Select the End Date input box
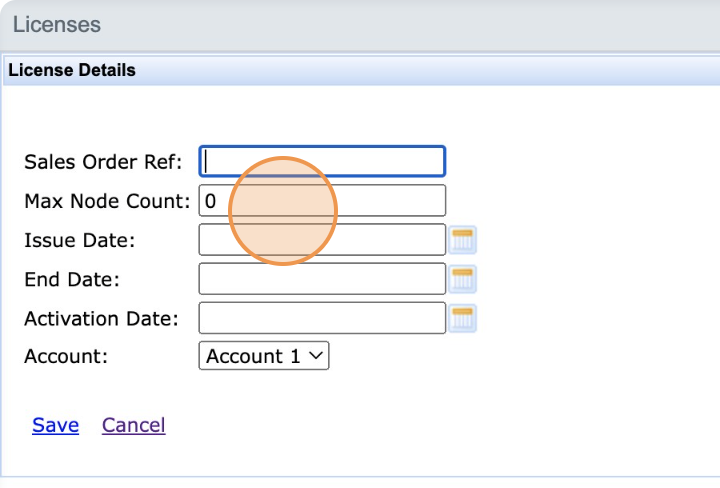Image resolution: width=720 pixels, height=488 pixels. pos(322,279)
